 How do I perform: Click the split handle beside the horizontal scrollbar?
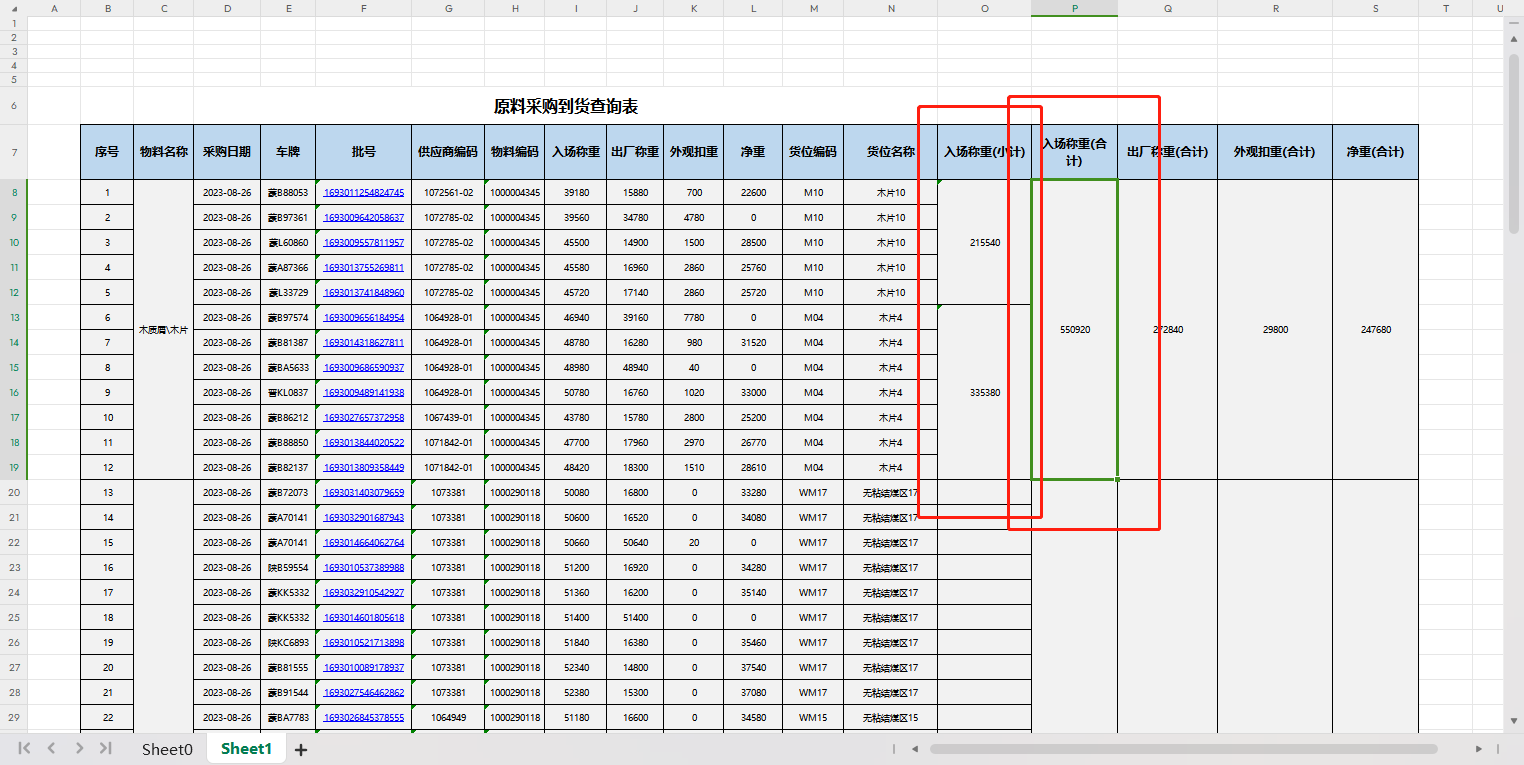pos(895,748)
